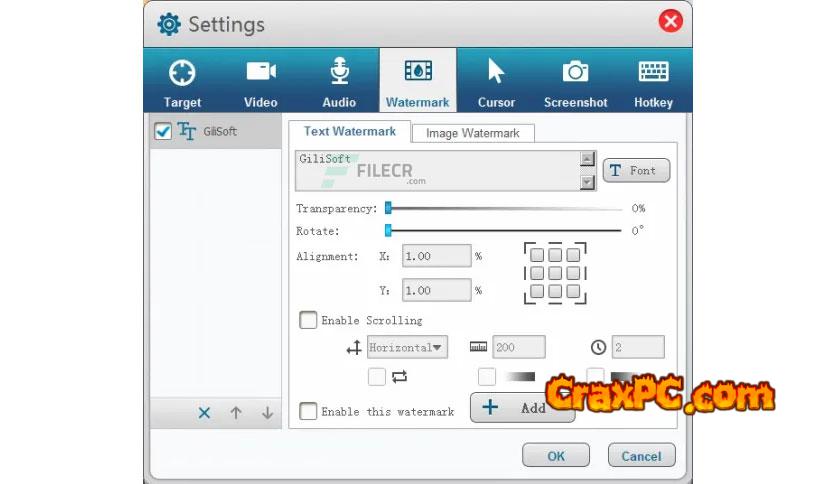Close the Settings dialog with red X
This screenshot has height=484, width=836.
point(671,21)
